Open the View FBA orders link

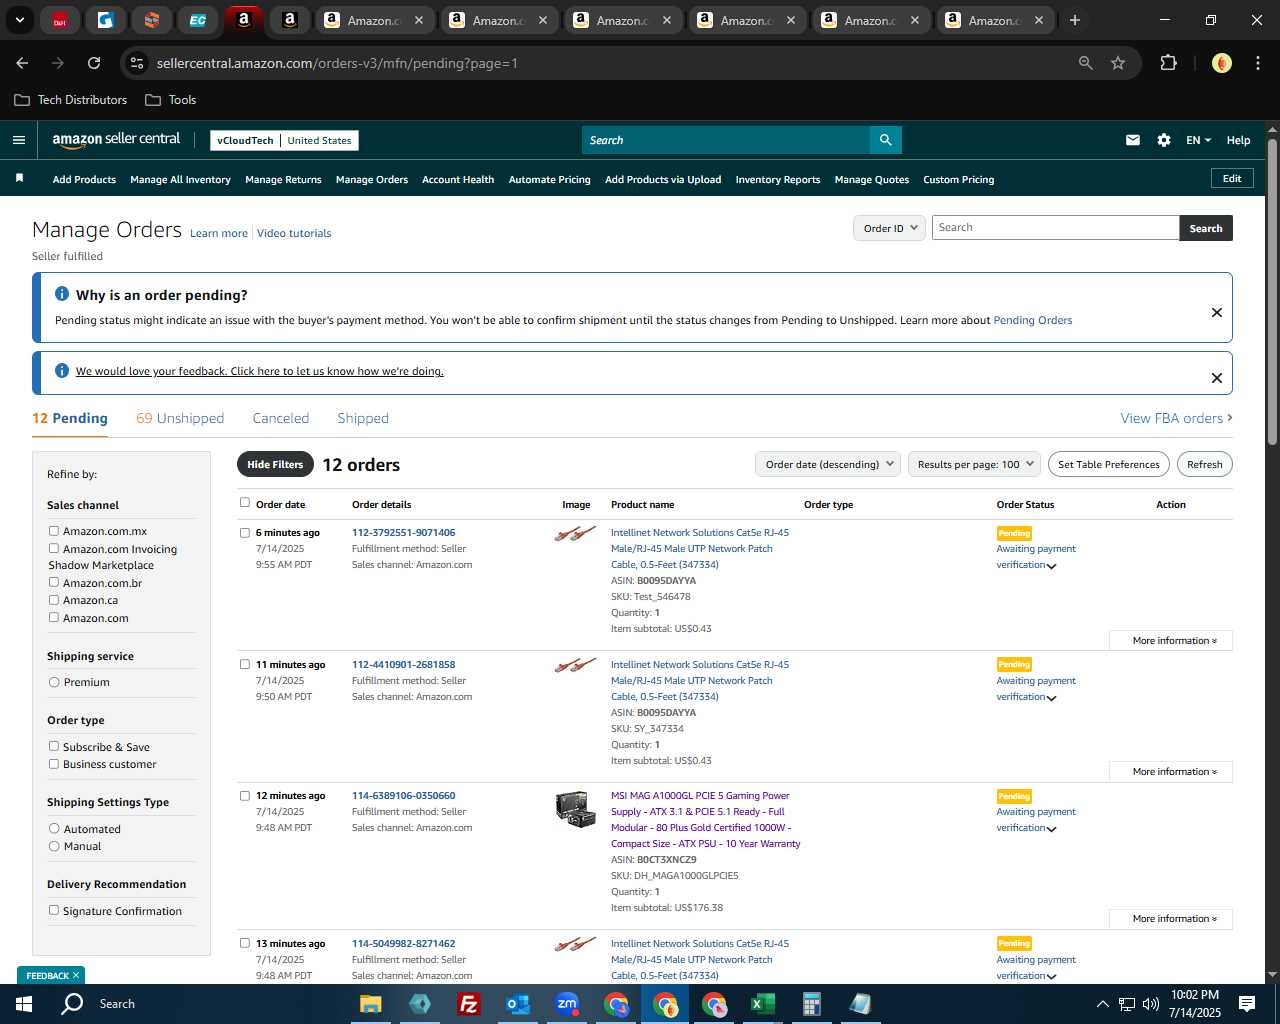(1176, 418)
